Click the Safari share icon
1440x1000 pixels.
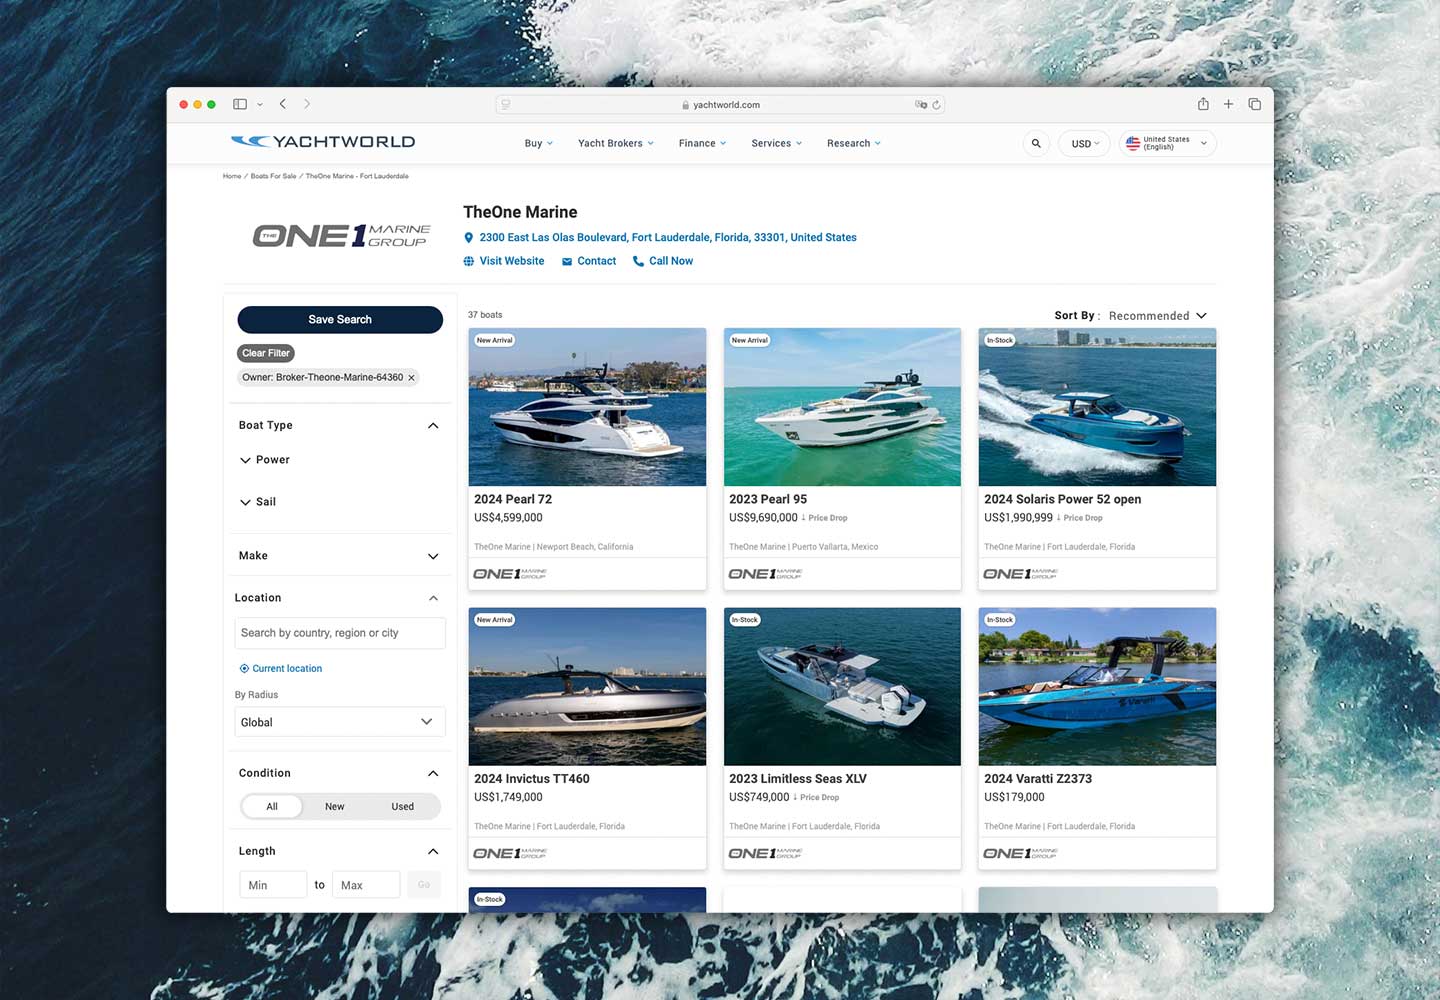(x=1203, y=104)
